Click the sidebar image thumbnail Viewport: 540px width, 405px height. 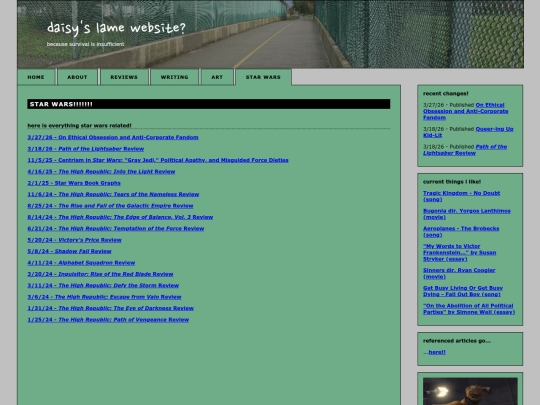click(470, 391)
